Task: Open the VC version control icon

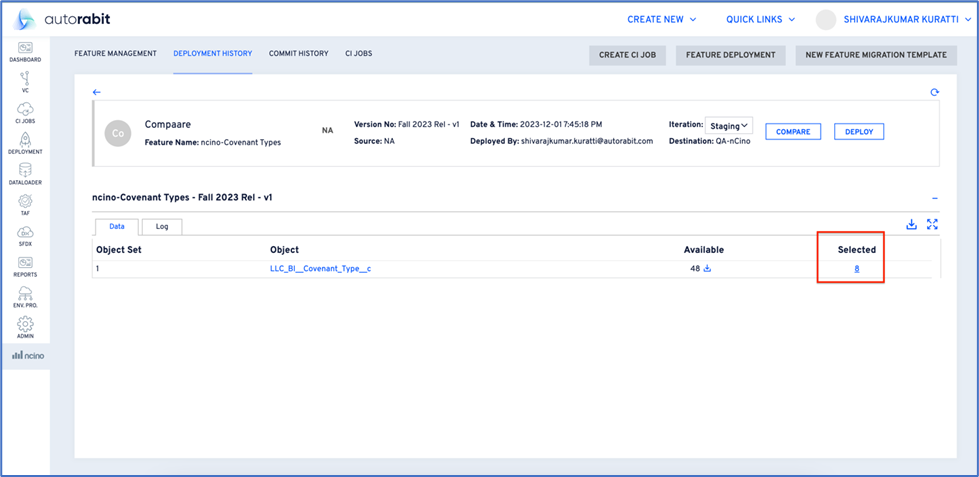Action: coord(25,82)
